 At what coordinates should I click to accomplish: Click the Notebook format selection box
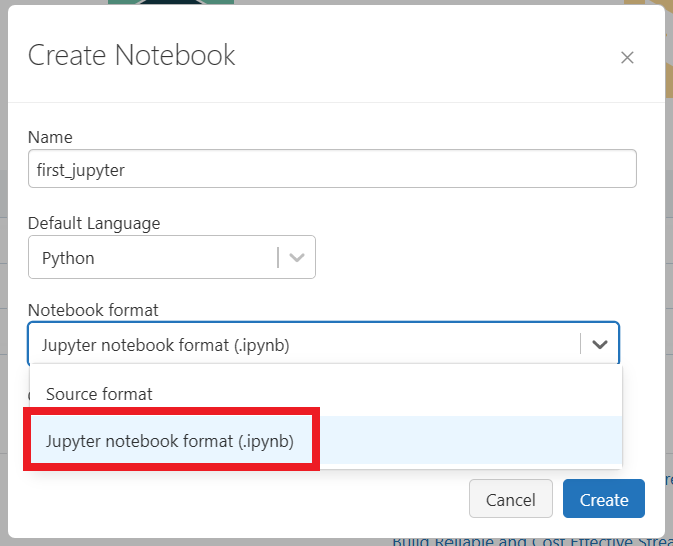click(300, 344)
